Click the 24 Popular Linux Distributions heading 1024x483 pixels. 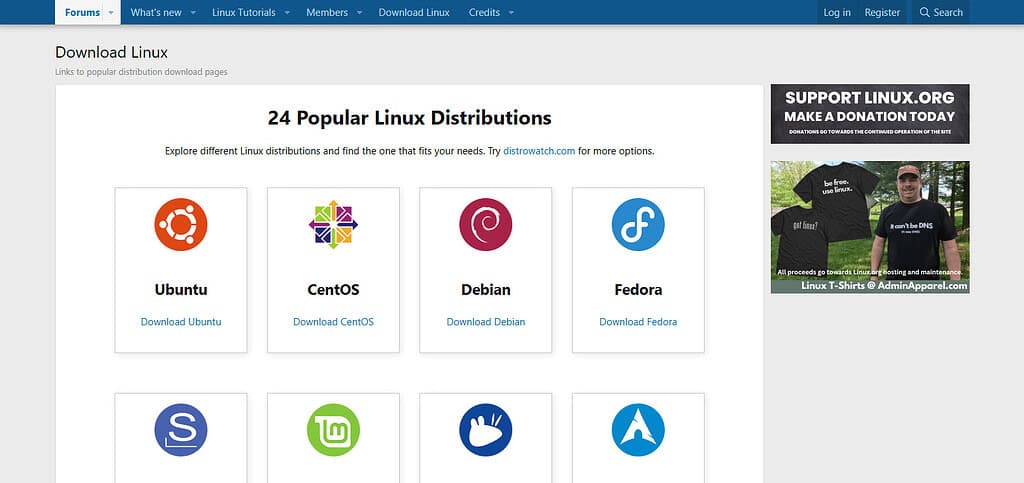click(x=409, y=118)
